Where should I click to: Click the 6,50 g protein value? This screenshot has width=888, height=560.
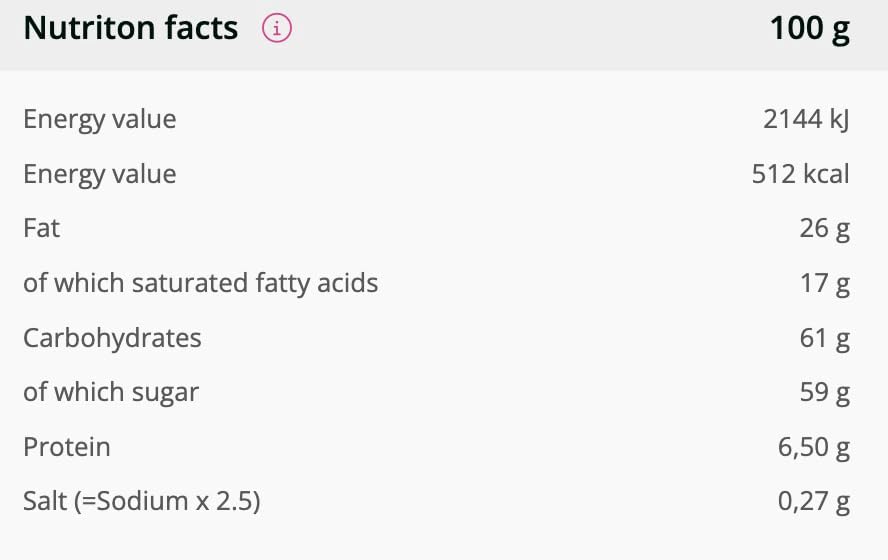pyautogui.click(x=813, y=447)
